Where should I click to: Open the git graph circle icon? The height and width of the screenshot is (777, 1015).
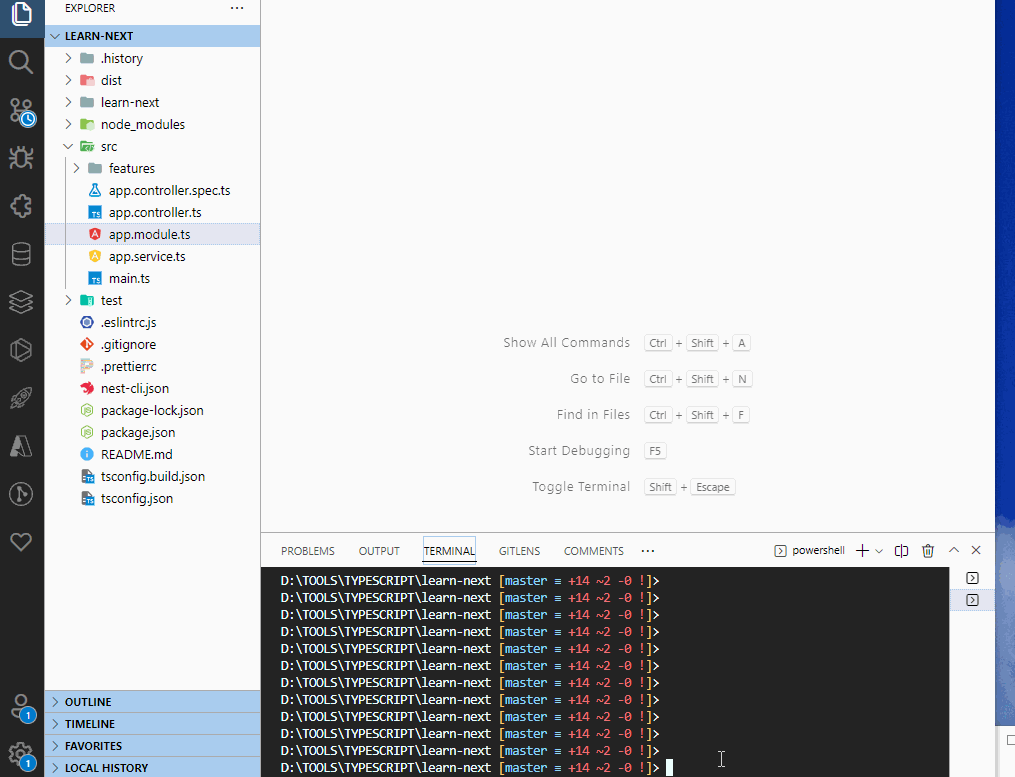[x=21, y=494]
